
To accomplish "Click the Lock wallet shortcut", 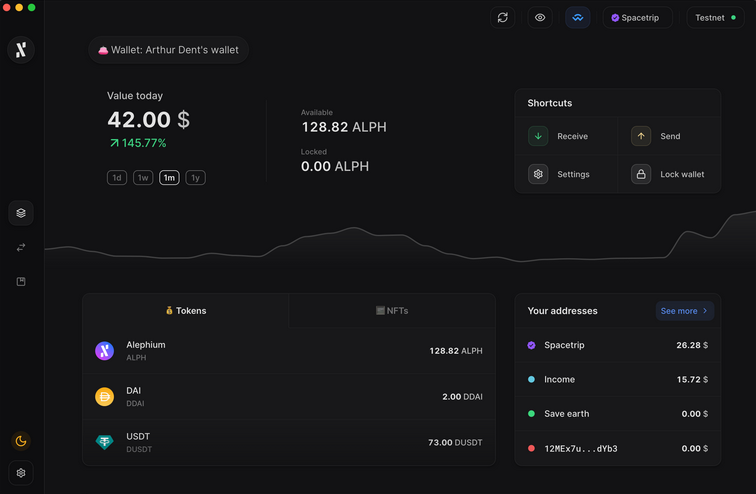I will coord(669,174).
